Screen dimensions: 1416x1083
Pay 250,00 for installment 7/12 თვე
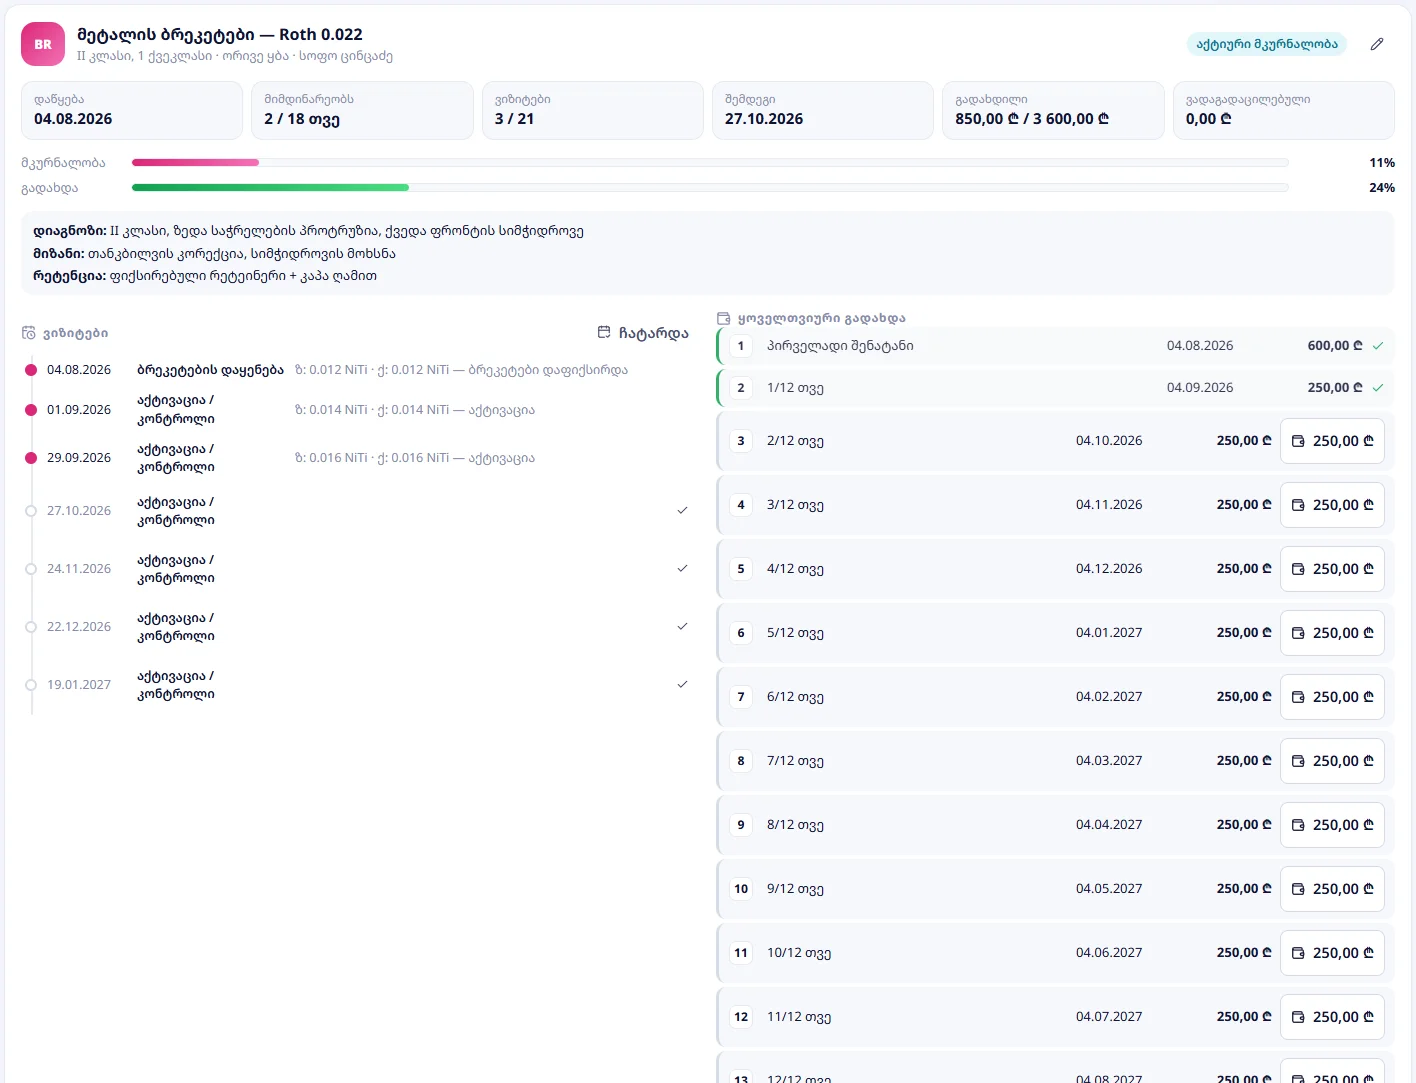[1332, 761]
